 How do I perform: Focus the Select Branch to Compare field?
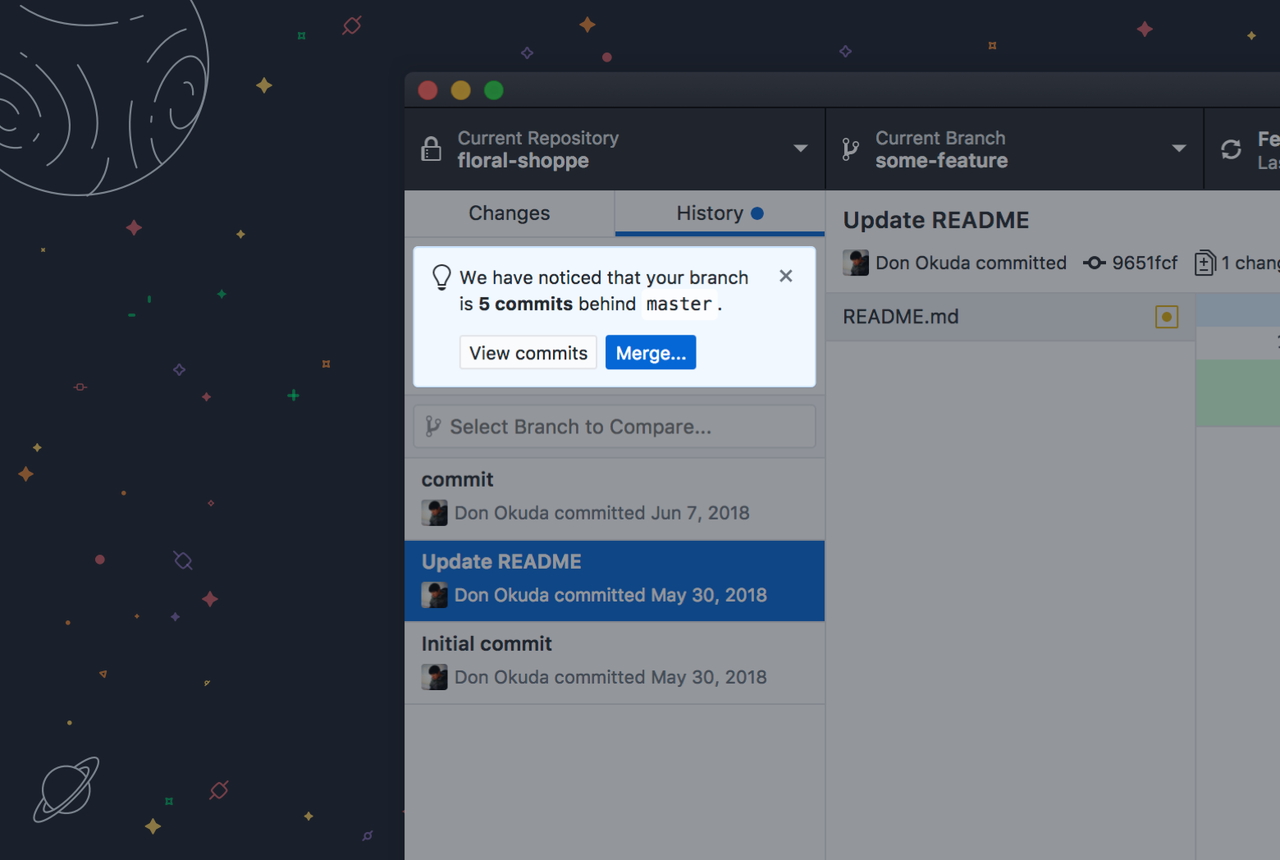615,427
